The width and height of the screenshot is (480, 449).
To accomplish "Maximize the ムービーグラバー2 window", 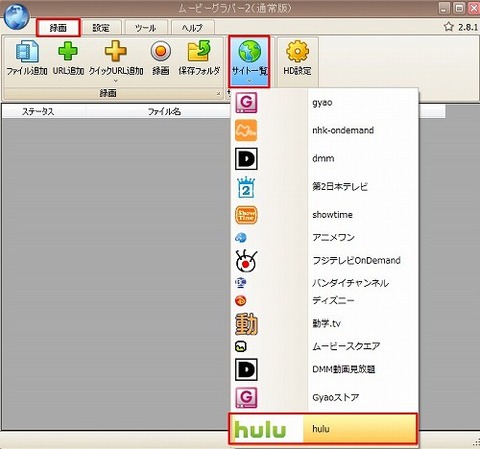I will pos(459,8).
